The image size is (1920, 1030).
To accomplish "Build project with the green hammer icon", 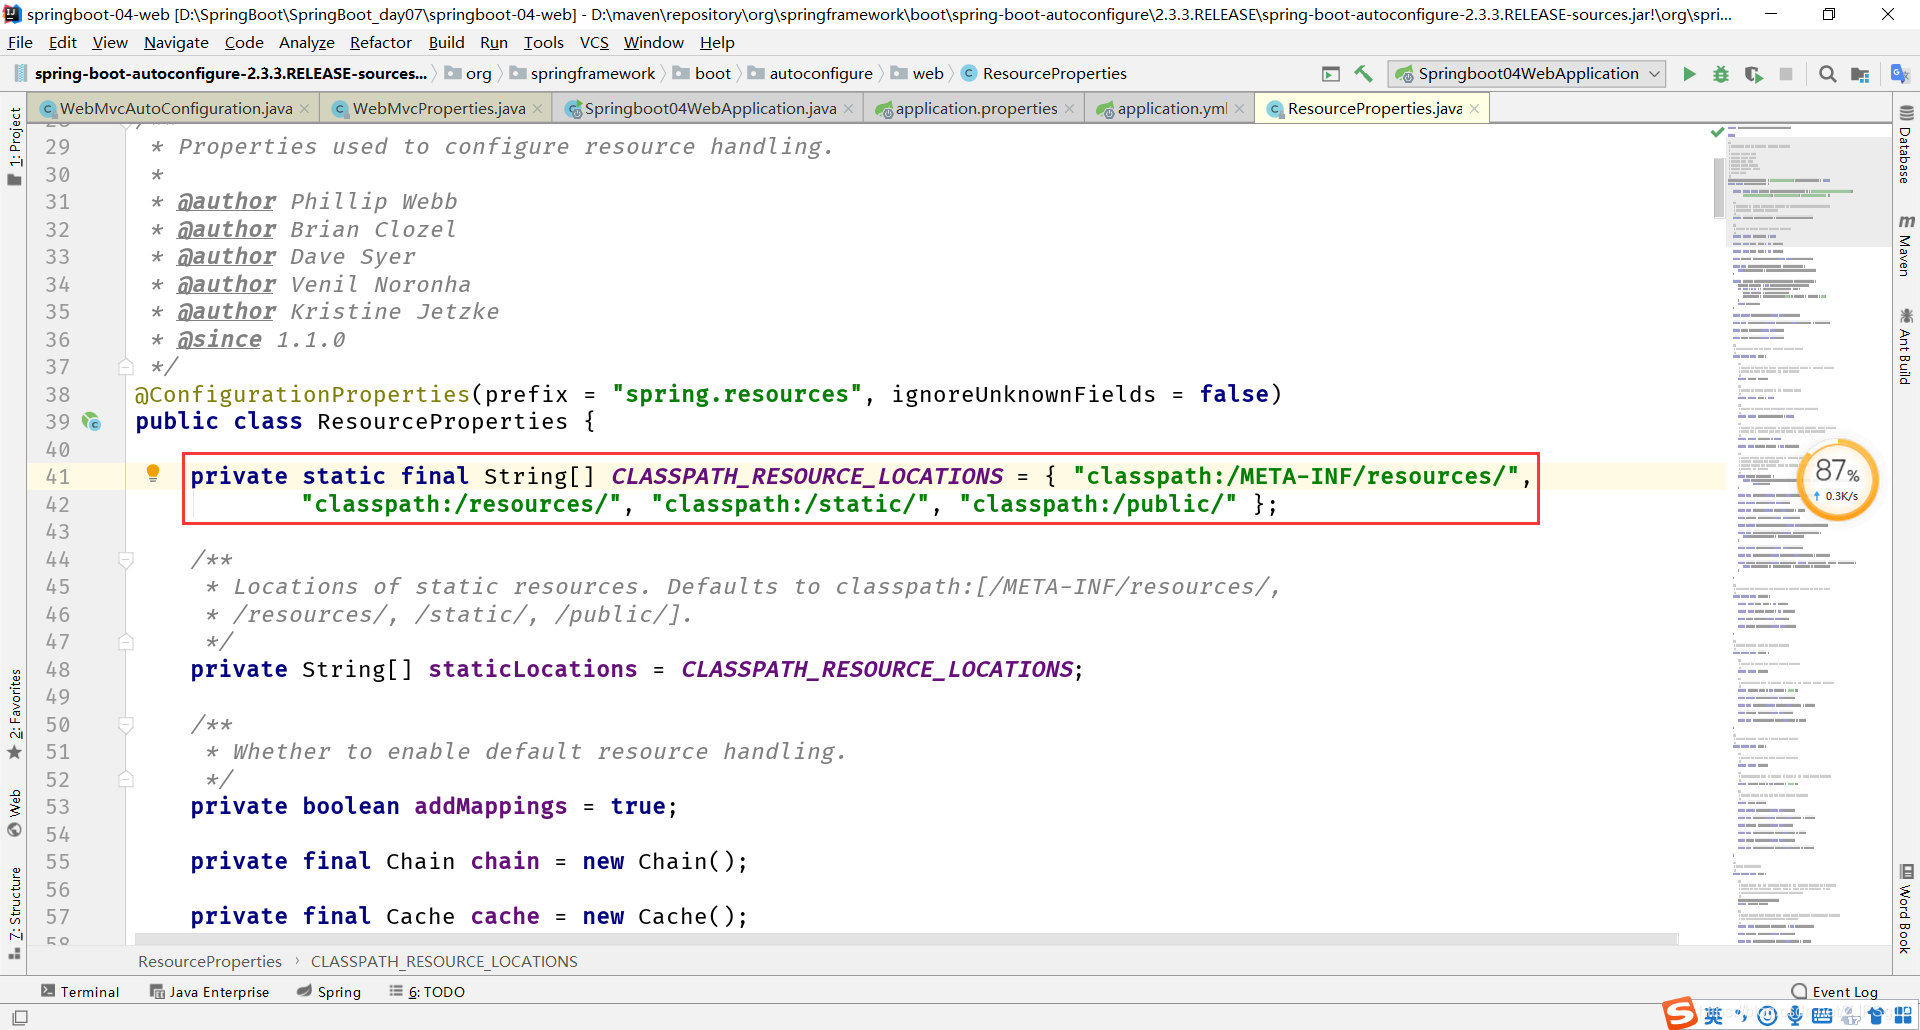I will coord(1363,74).
